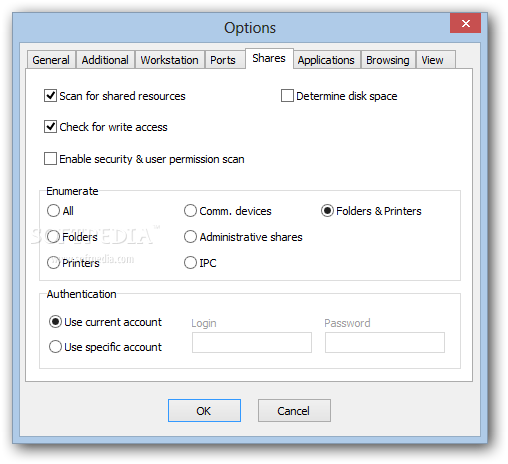The height and width of the screenshot is (464, 508).
Task: Open the Browsing tab
Action: tap(388, 60)
